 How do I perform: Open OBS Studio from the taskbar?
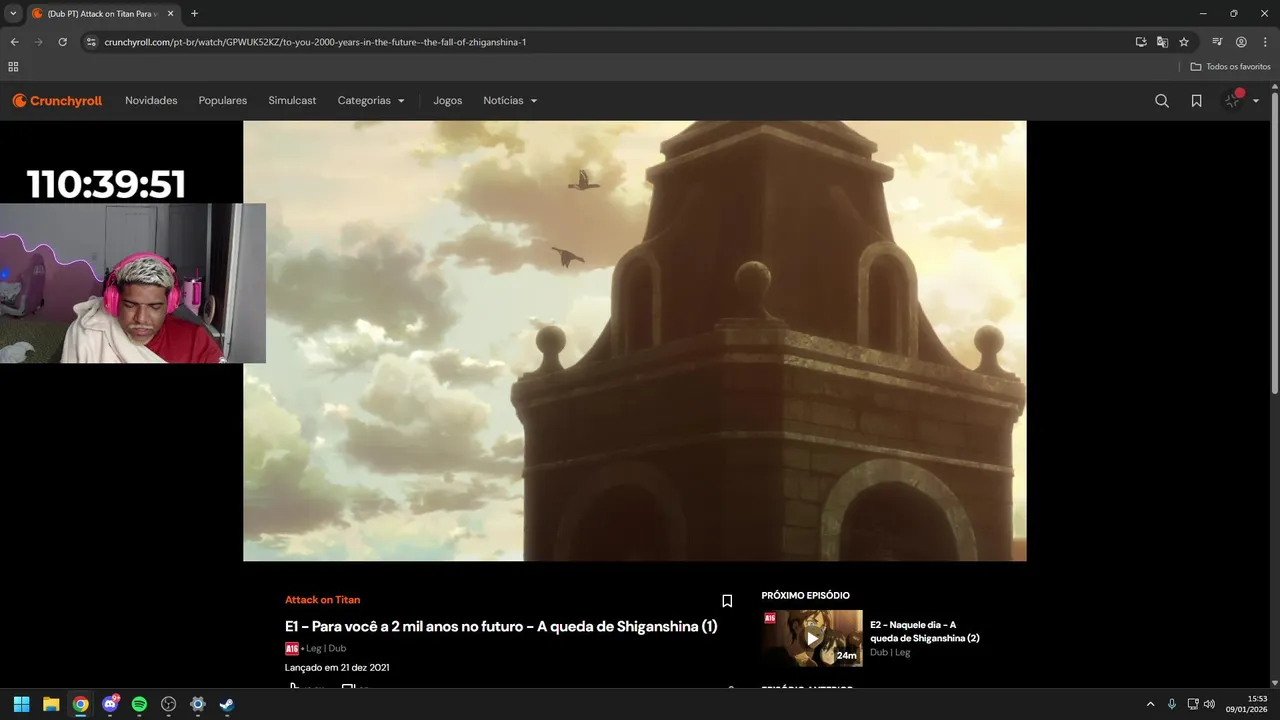(169, 704)
